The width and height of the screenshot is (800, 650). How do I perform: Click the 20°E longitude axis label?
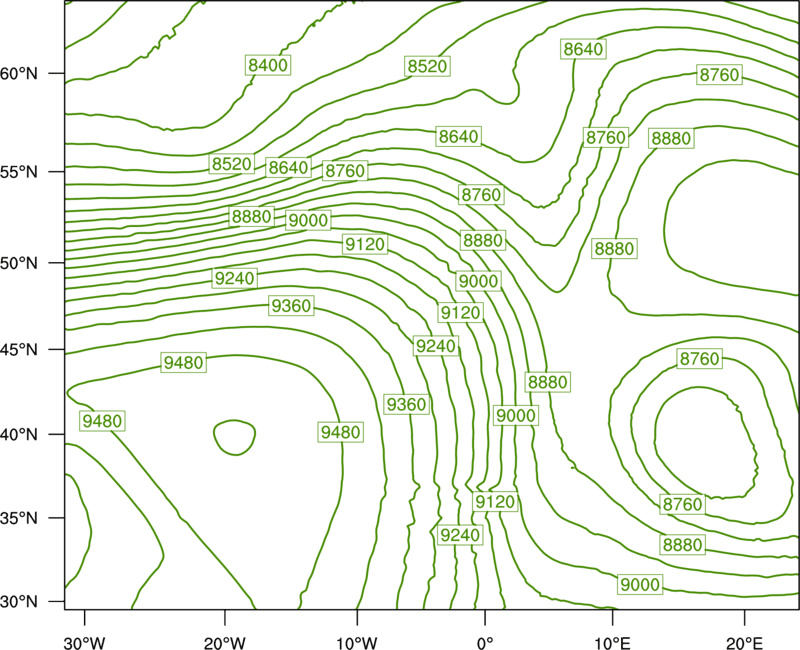click(744, 643)
